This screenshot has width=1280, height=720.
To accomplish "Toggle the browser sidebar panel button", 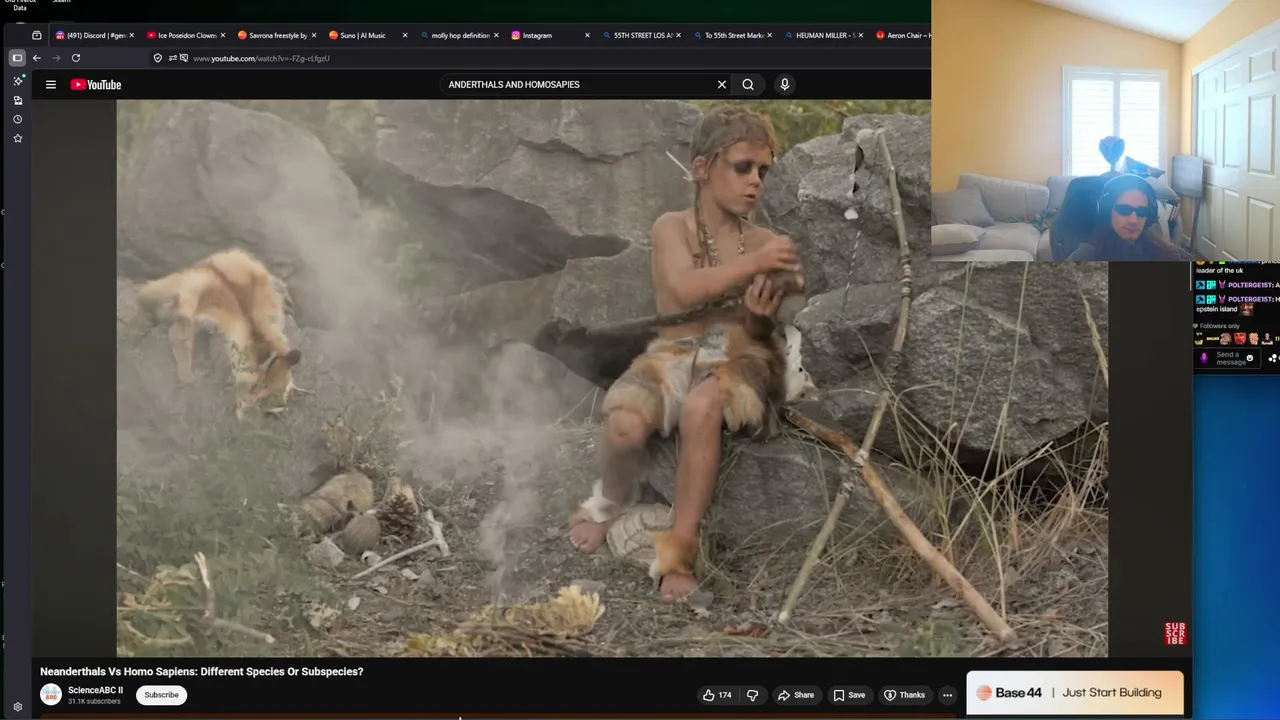I will (17, 58).
